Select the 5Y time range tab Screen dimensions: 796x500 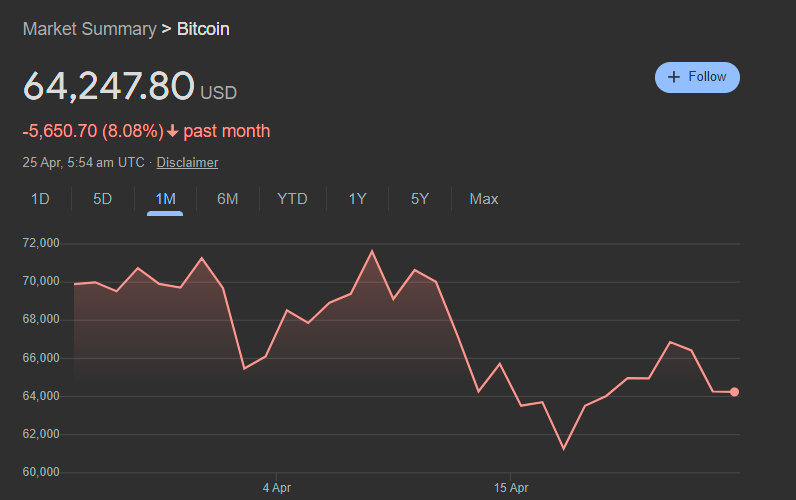click(x=420, y=199)
